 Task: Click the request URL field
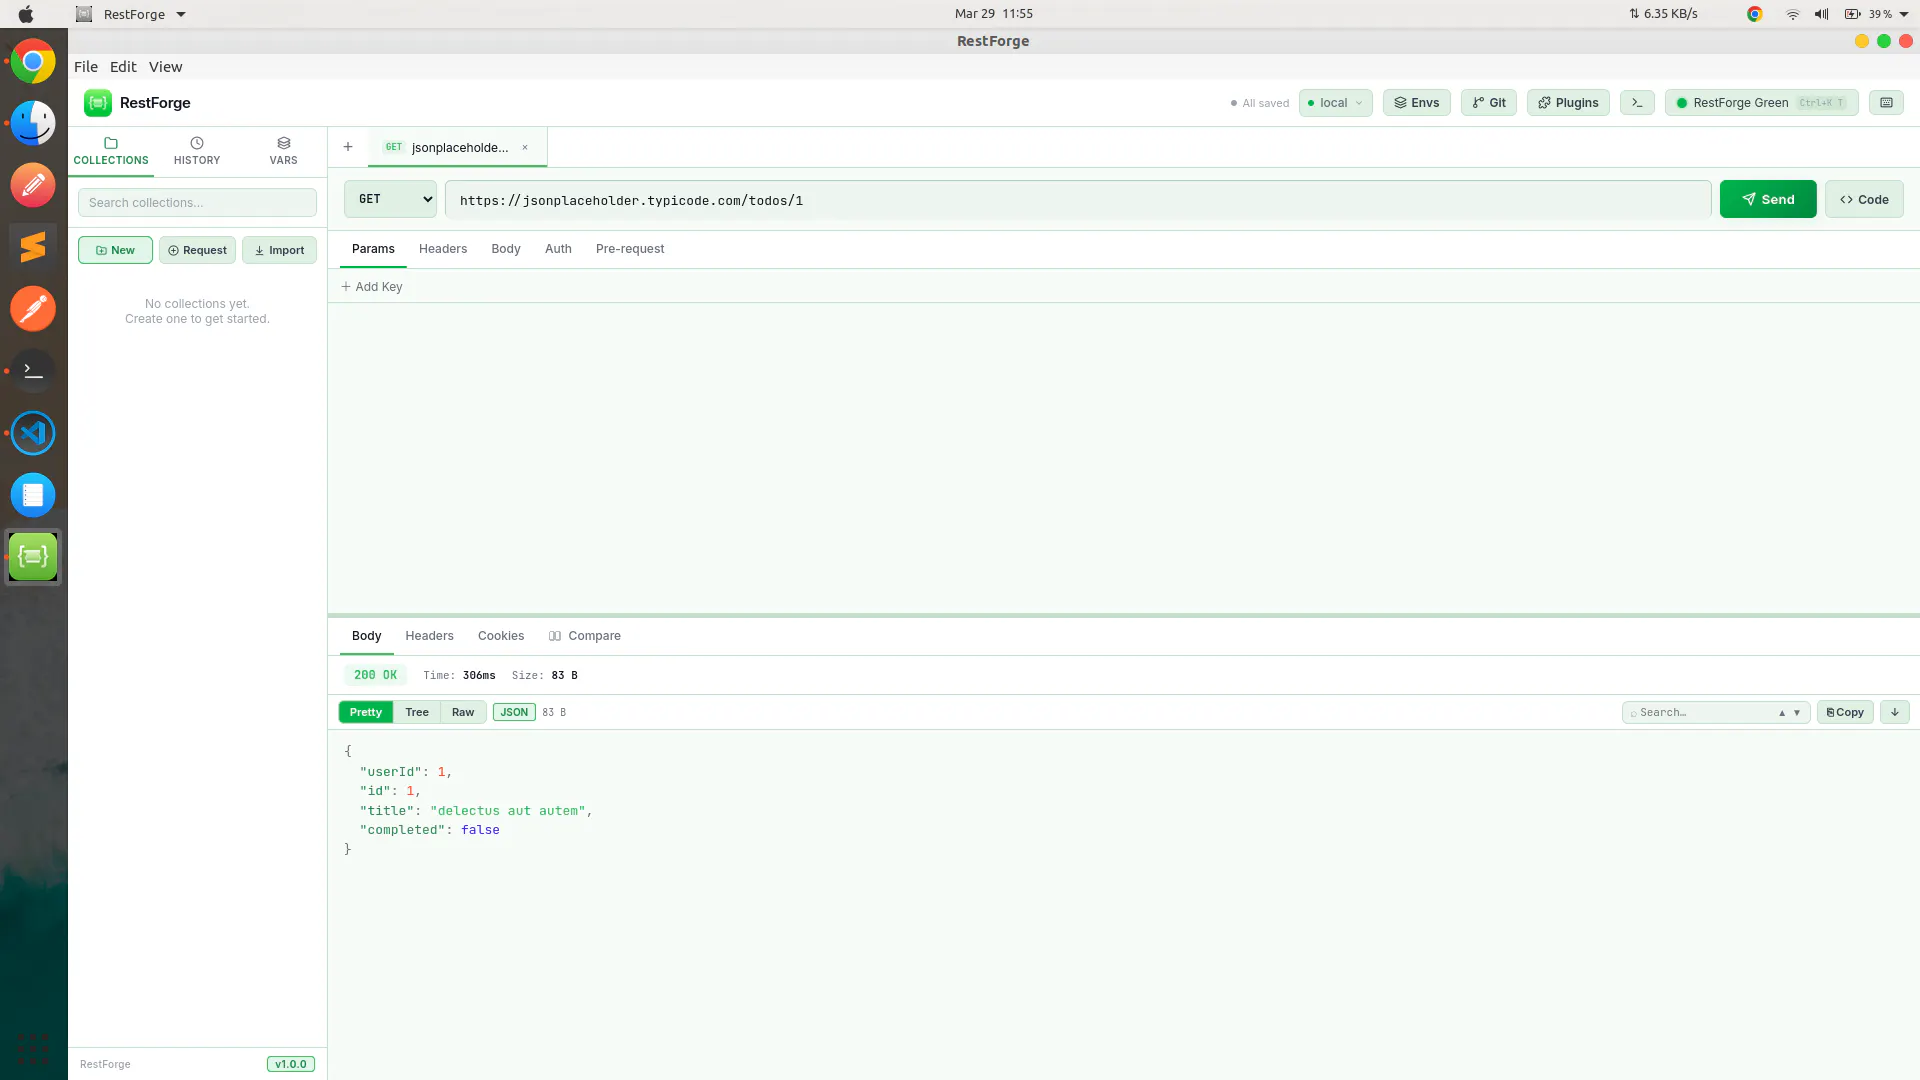(1078, 200)
